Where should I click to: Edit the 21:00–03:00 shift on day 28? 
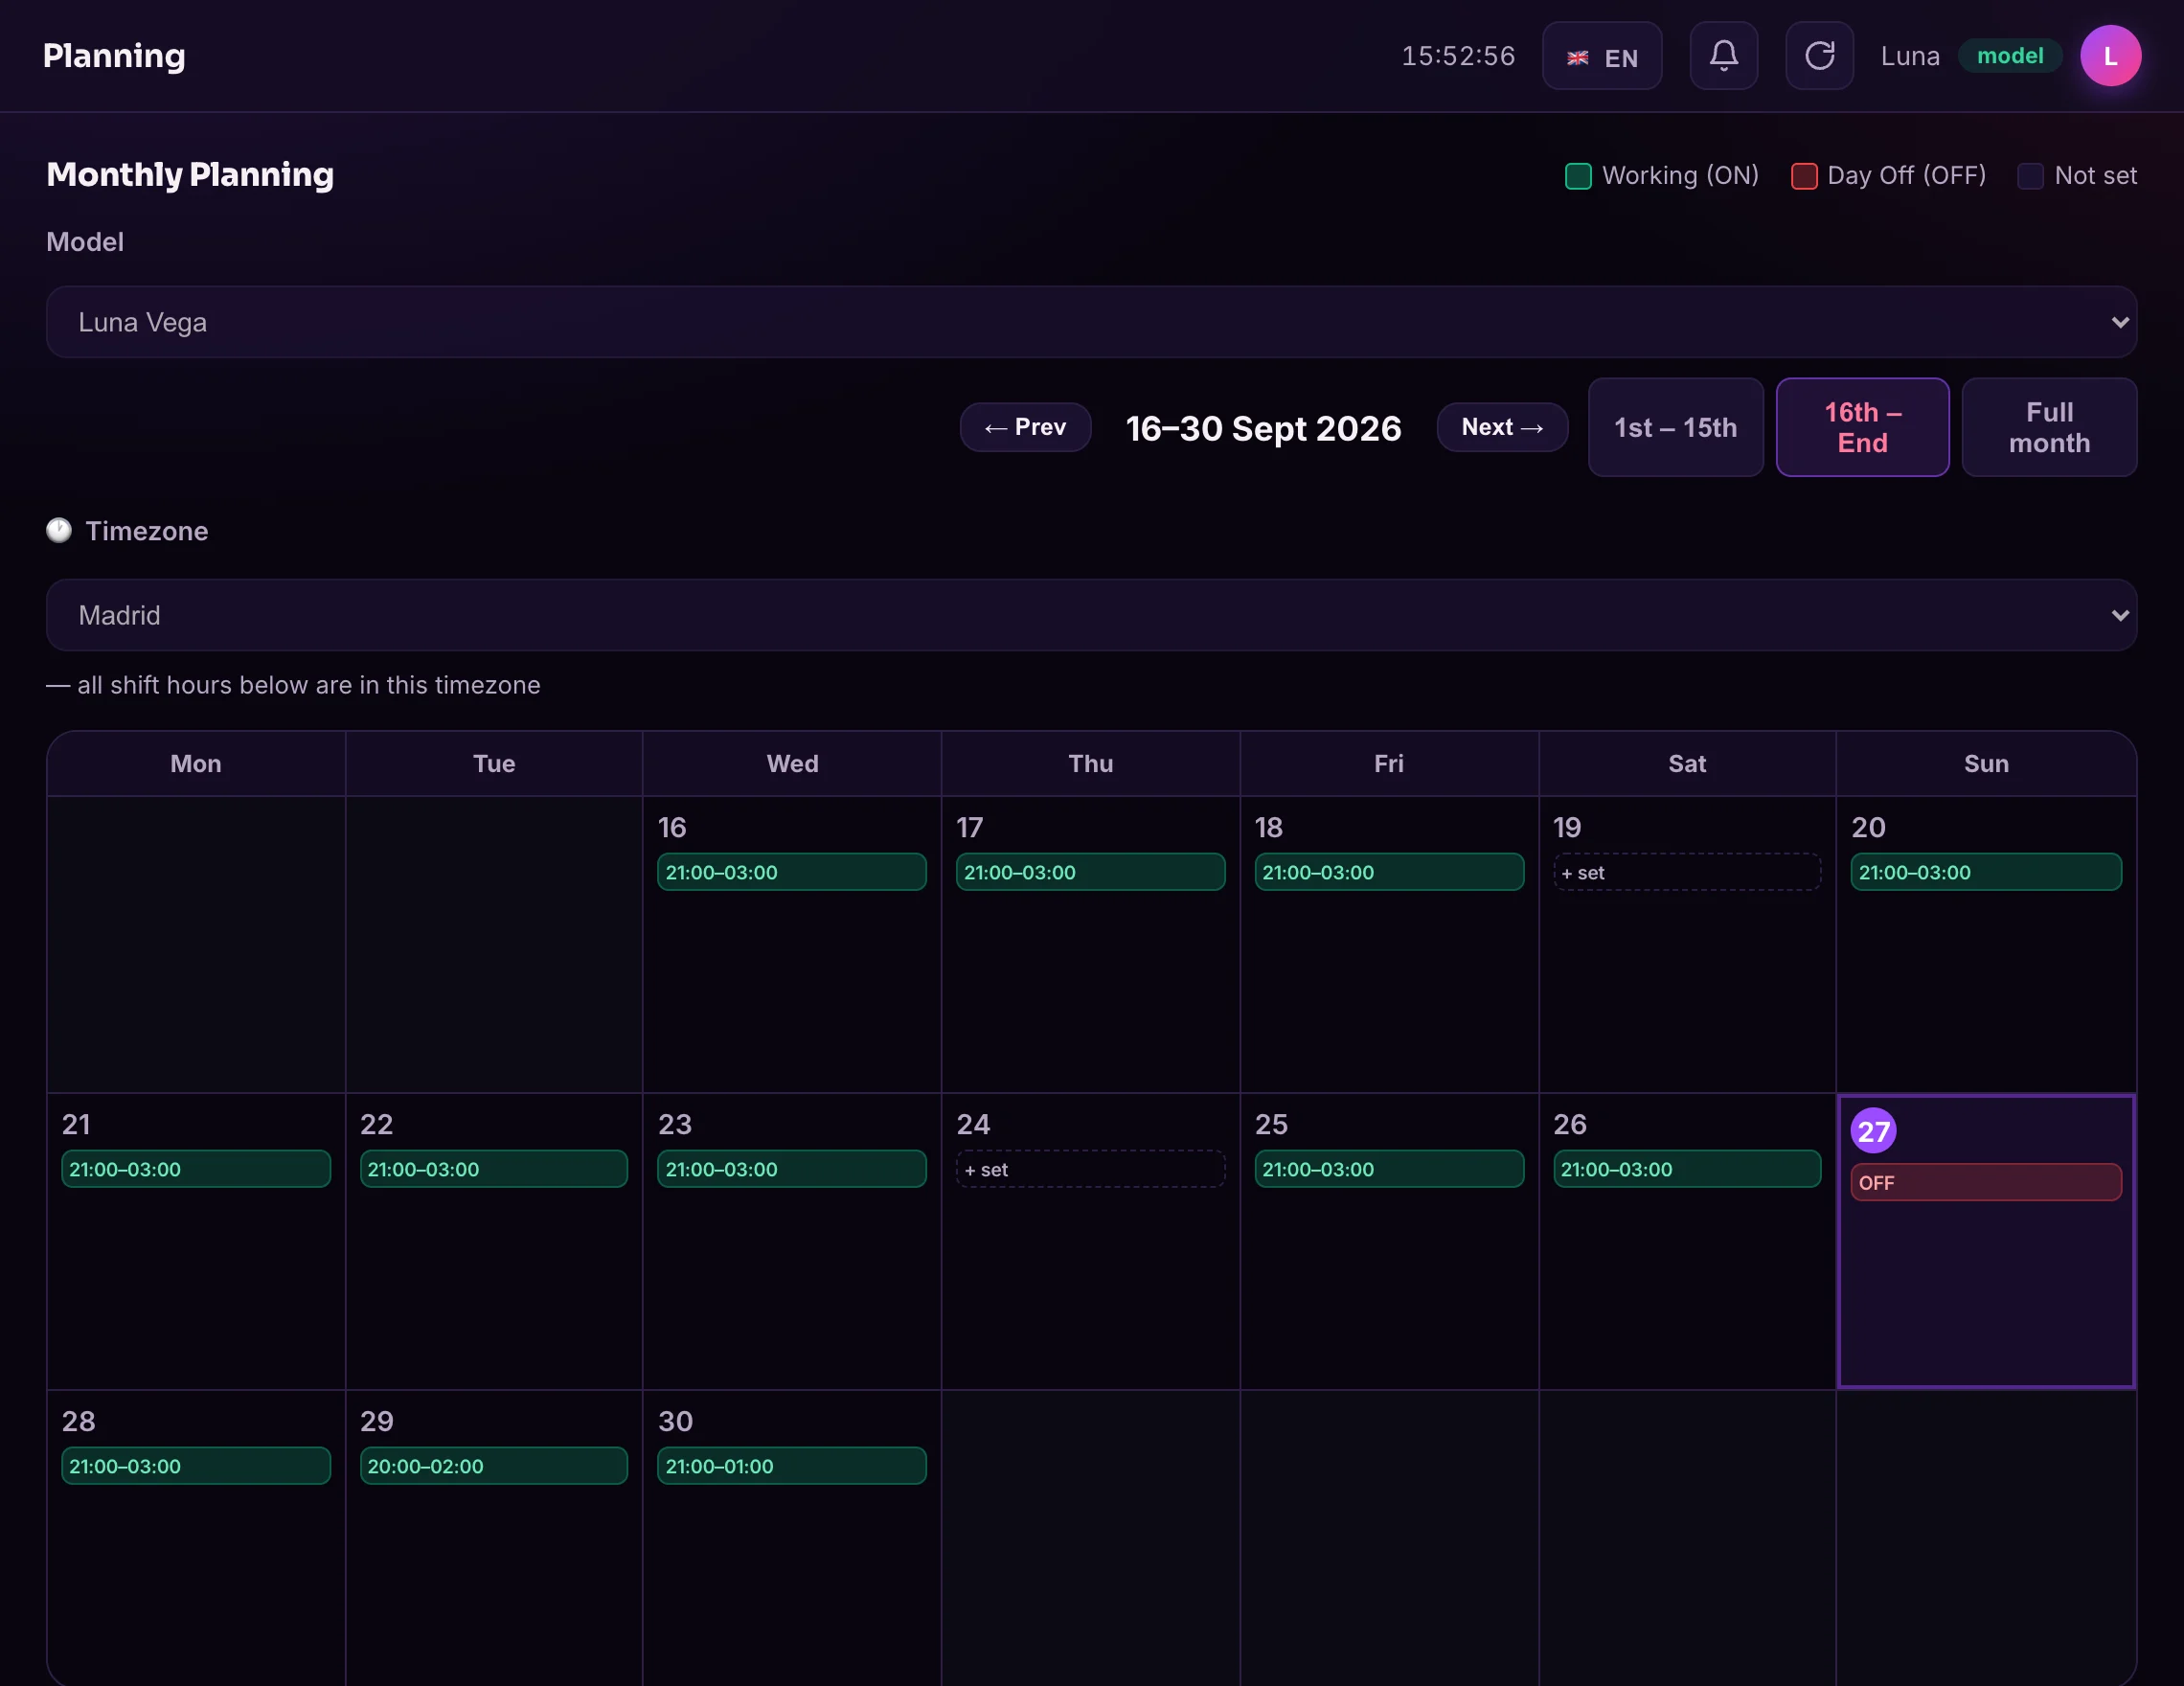[196, 1466]
